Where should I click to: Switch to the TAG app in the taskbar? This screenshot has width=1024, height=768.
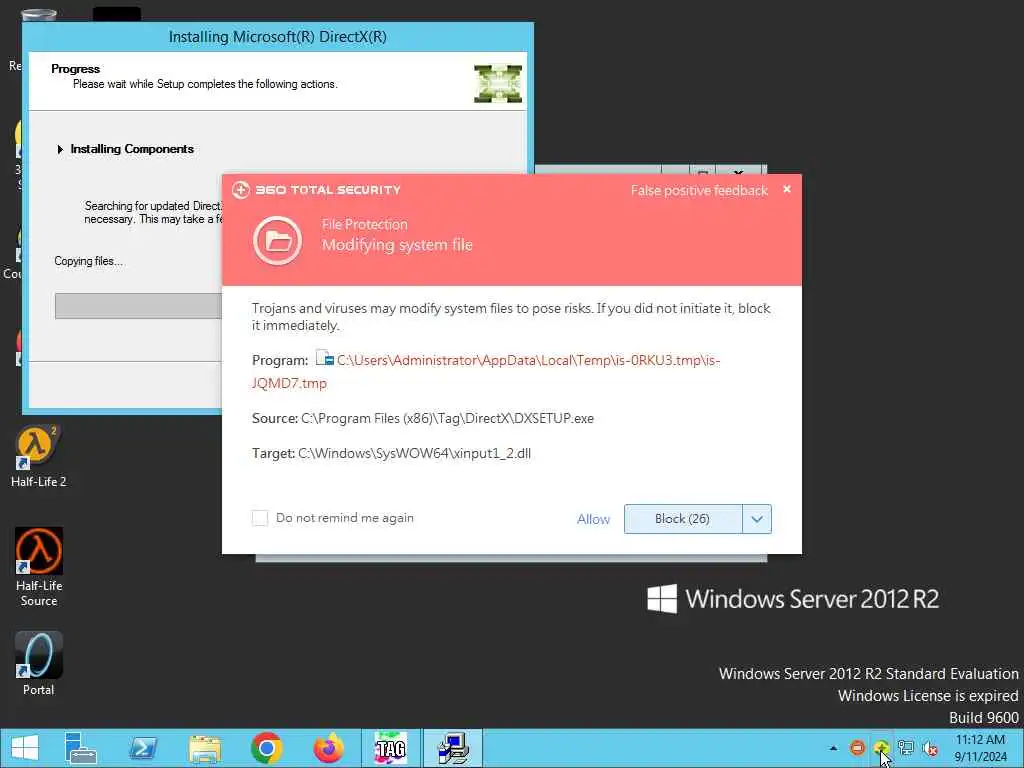point(391,748)
